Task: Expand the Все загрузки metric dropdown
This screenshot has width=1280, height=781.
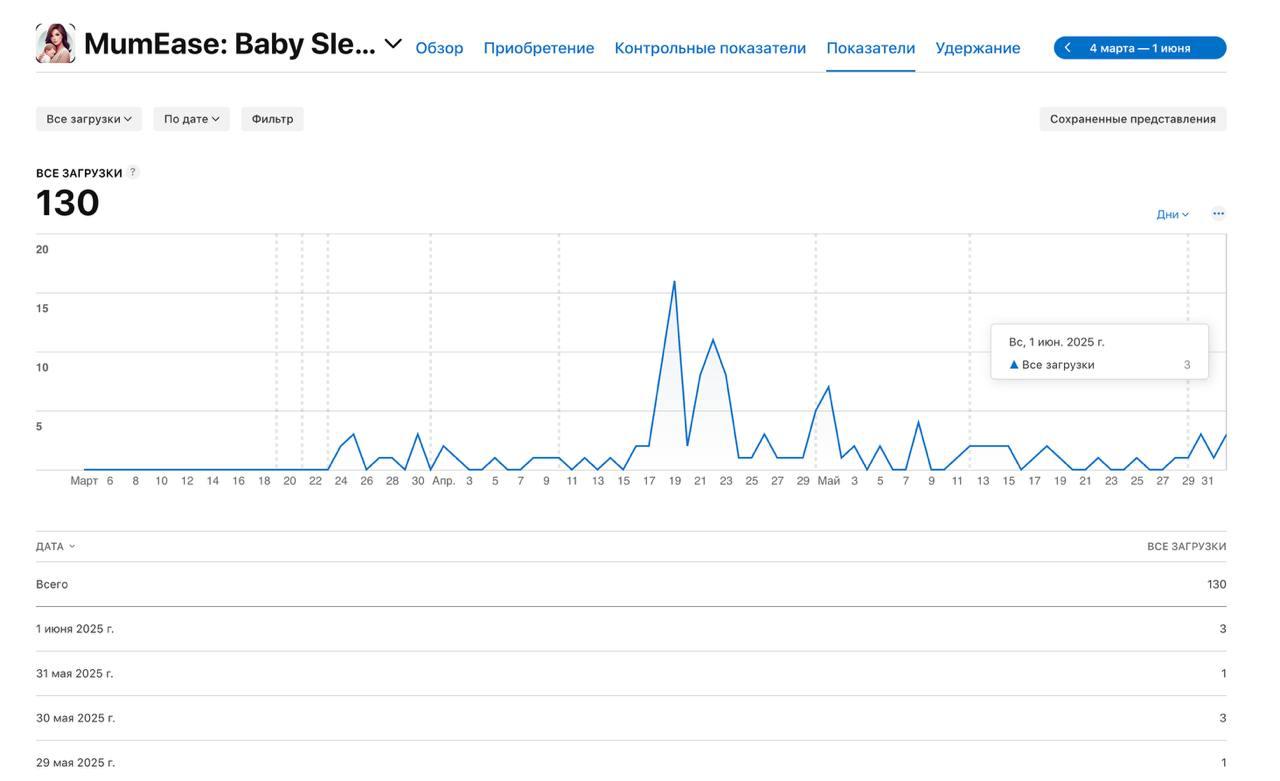Action: (89, 119)
